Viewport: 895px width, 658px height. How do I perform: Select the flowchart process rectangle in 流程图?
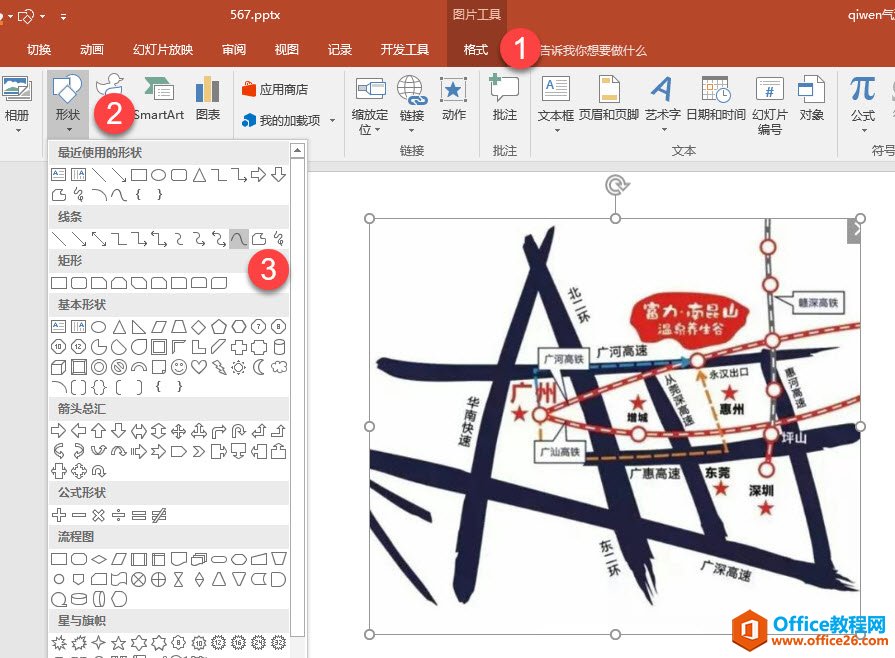point(59,559)
